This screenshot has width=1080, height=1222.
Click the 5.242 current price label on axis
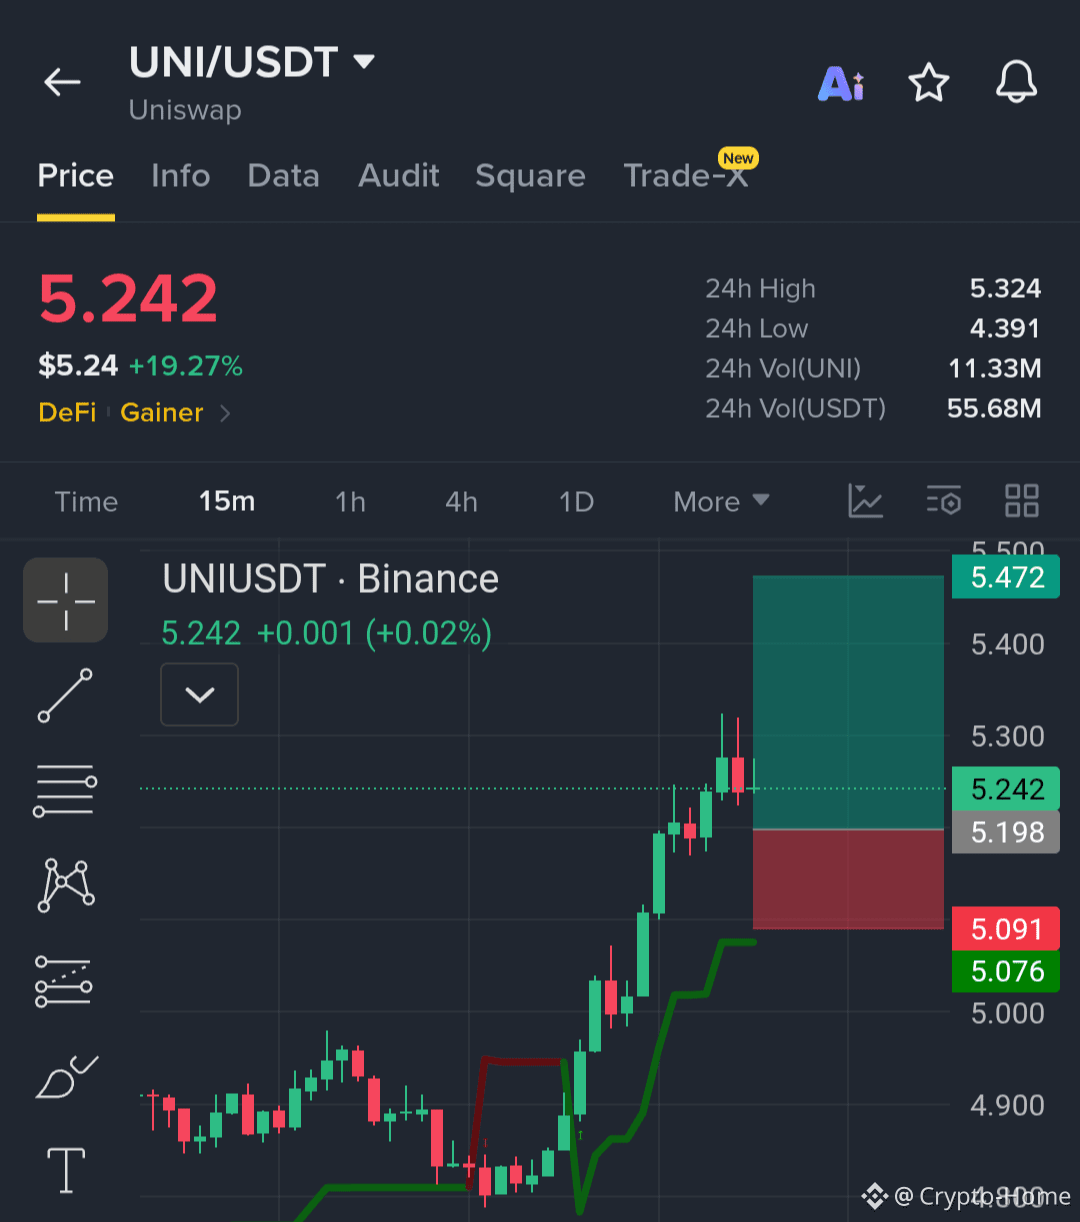click(x=1006, y=789)
